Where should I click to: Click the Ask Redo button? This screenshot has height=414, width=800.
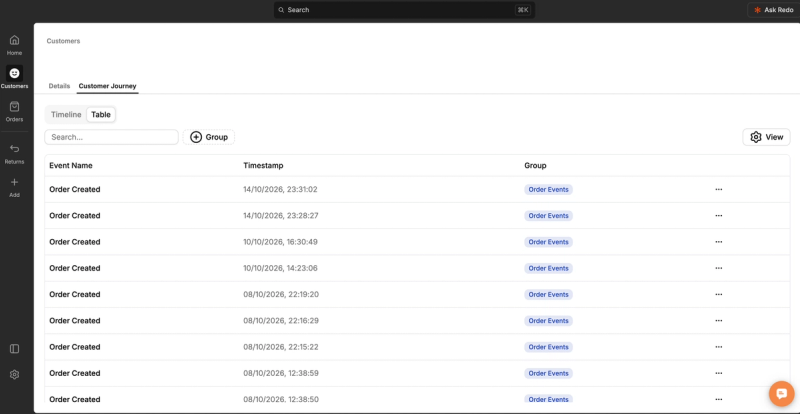point(773,10)
